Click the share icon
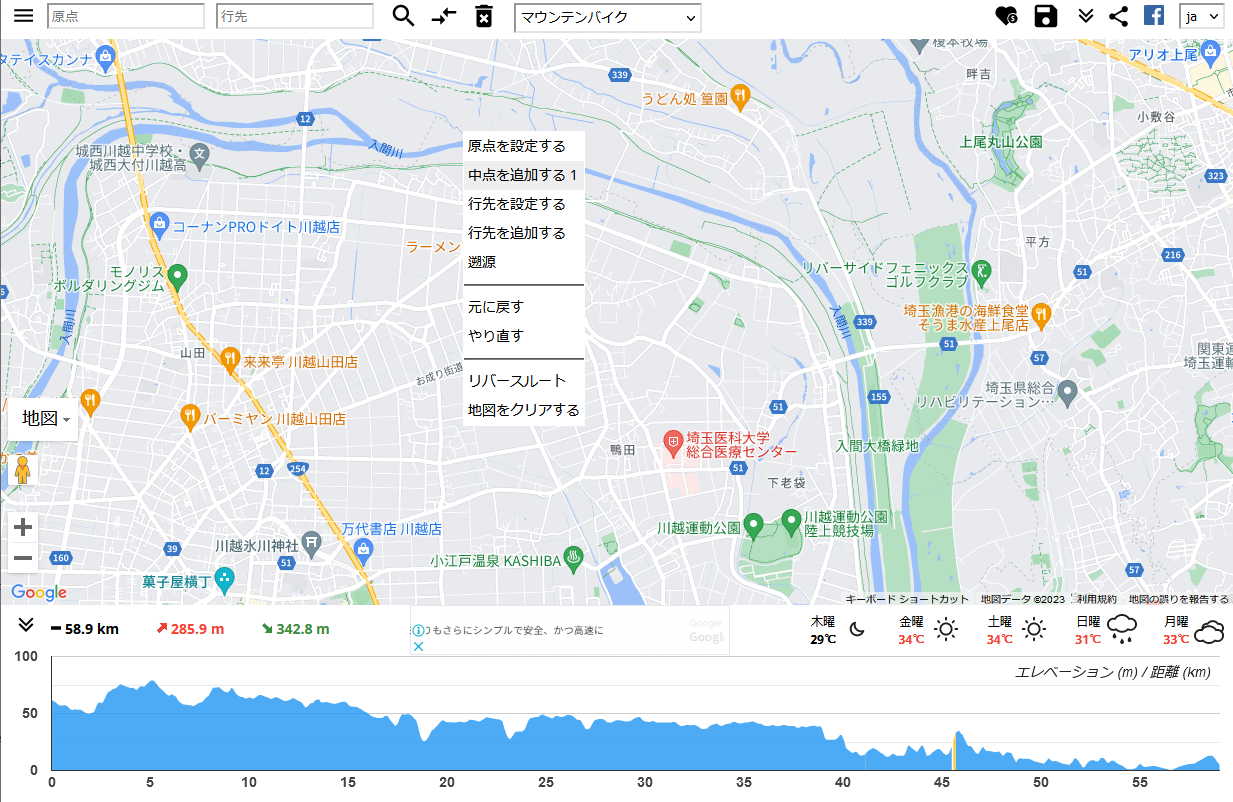Viewport: 1233px width, 802px height. 1119,16
